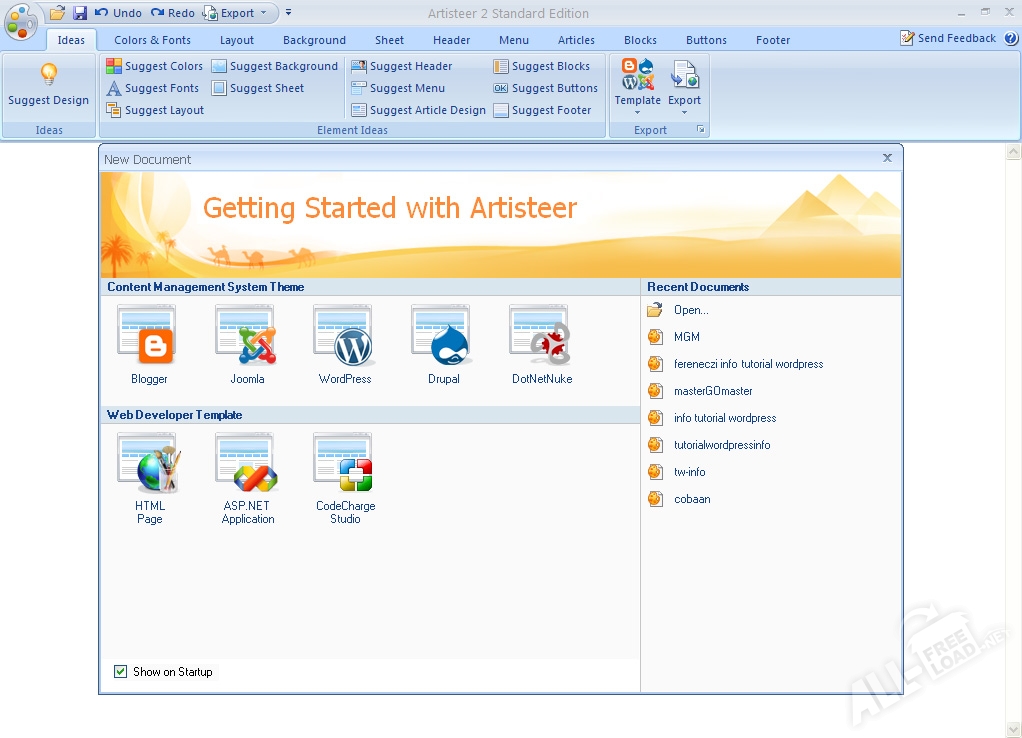Choose the DotNetNuke template icon

click(x=541, y=336)
